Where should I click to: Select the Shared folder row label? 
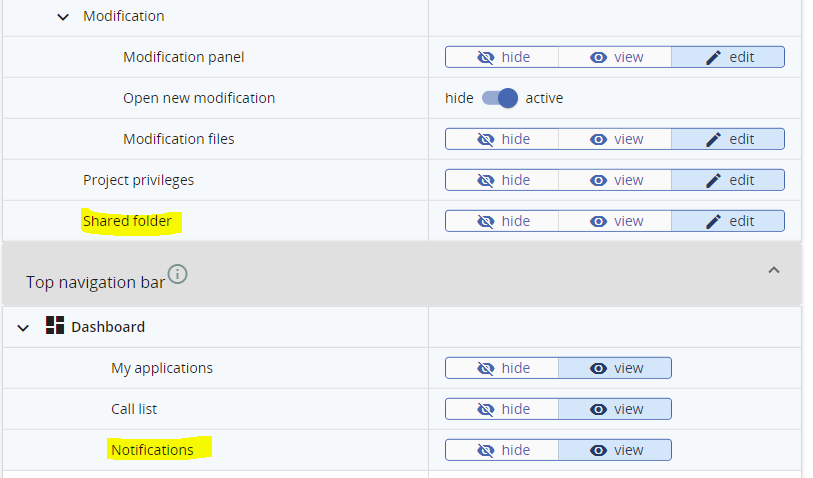pyautogui.click(x=127, y=221)
